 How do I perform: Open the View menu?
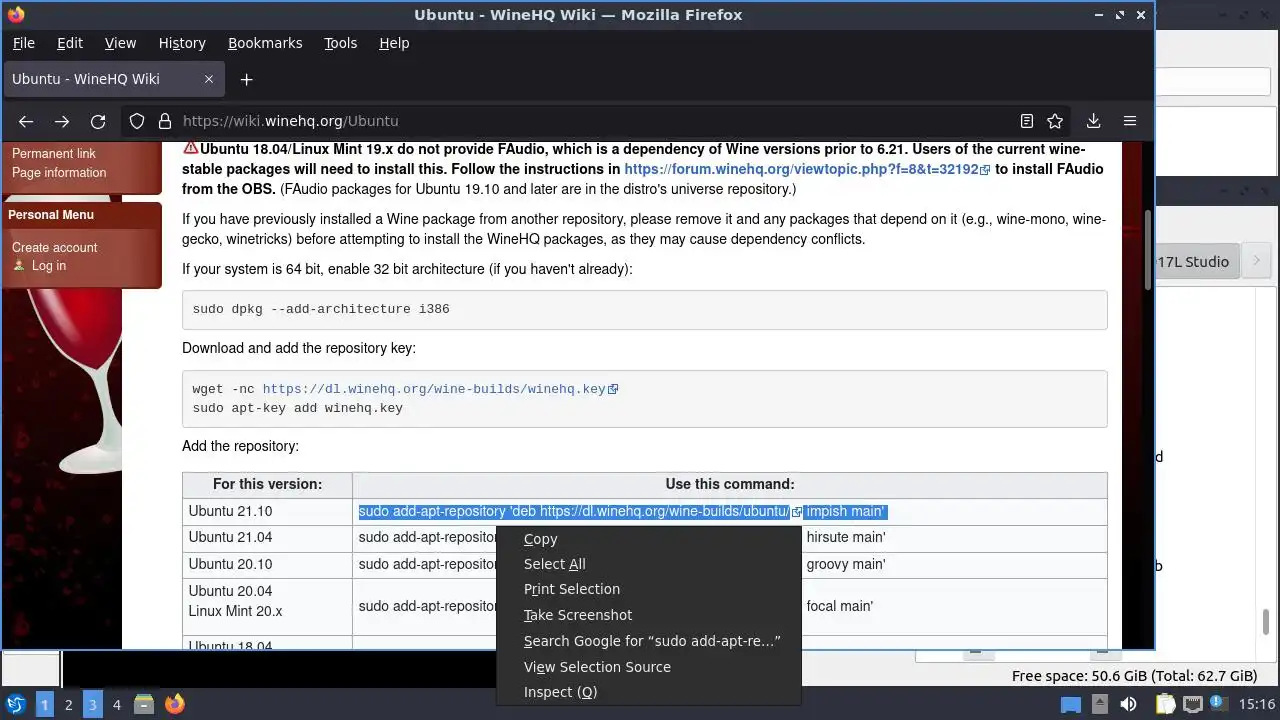(120, 43)
